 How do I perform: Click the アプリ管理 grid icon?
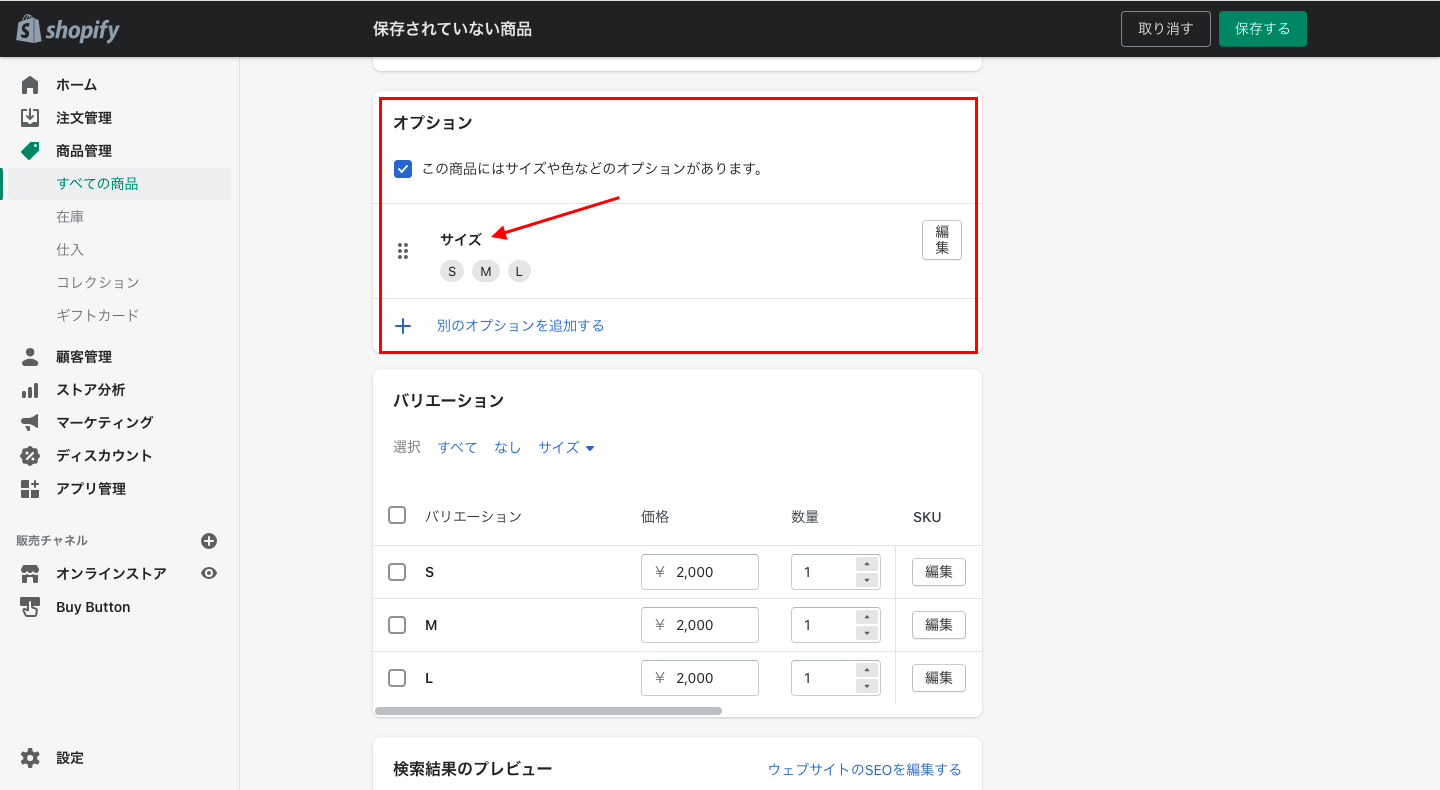(x=30, y=489)
